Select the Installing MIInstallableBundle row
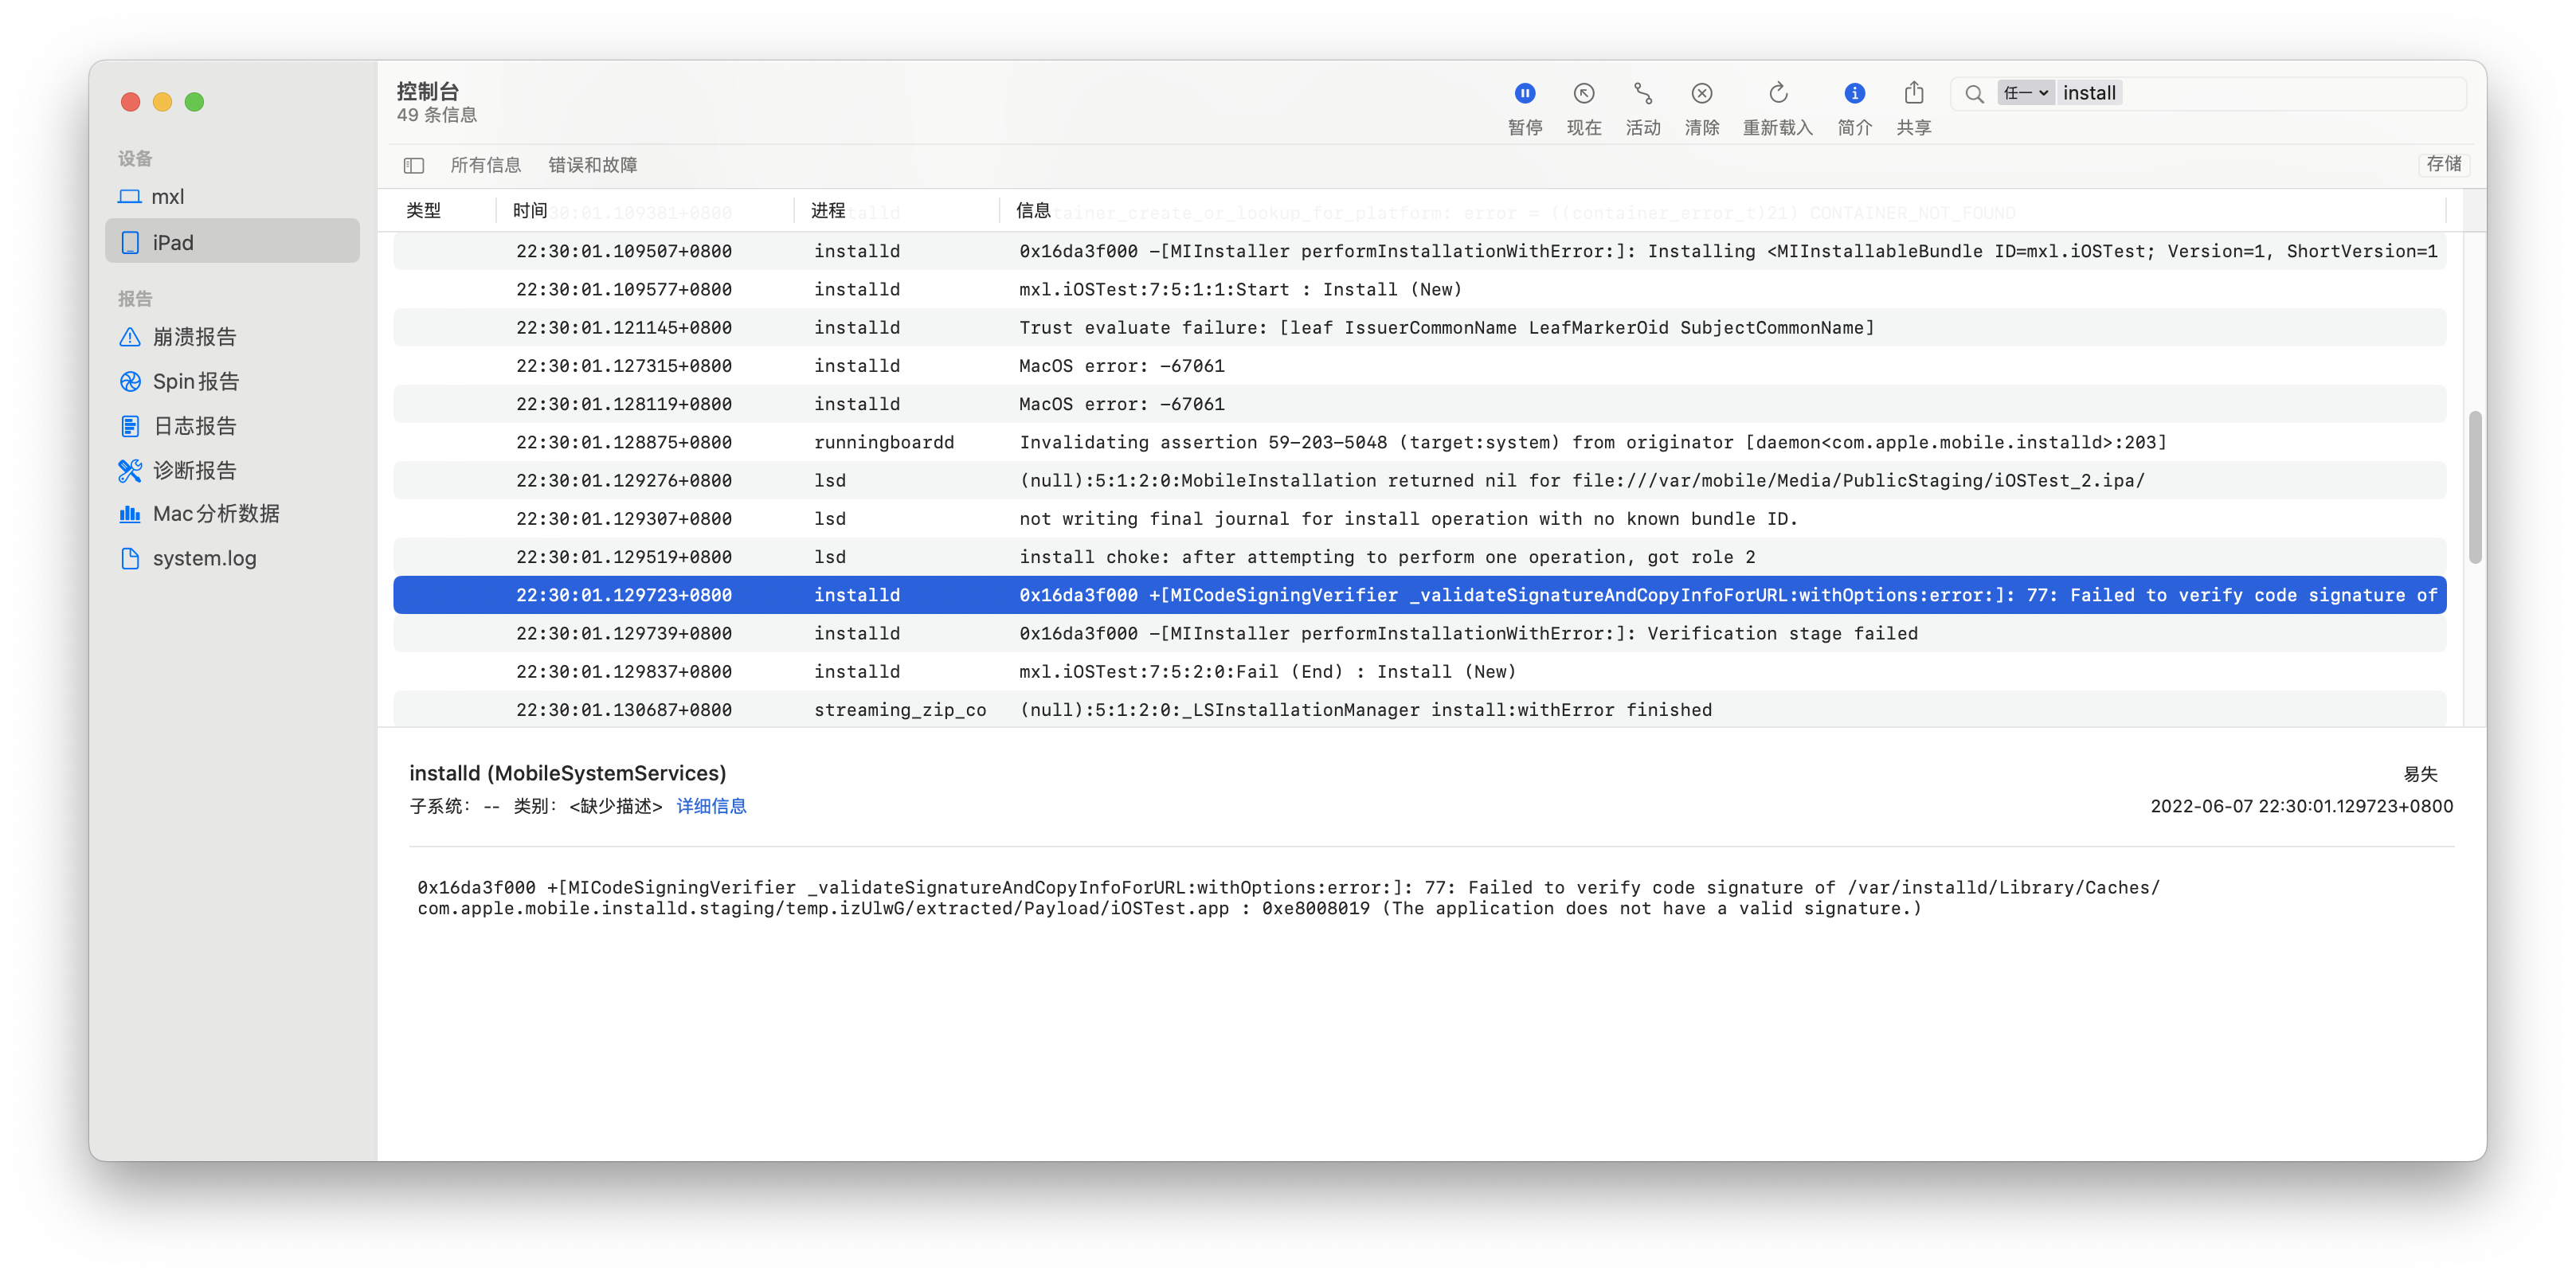Screen dimensions: 2576x1279 [x=1419, y=251]
